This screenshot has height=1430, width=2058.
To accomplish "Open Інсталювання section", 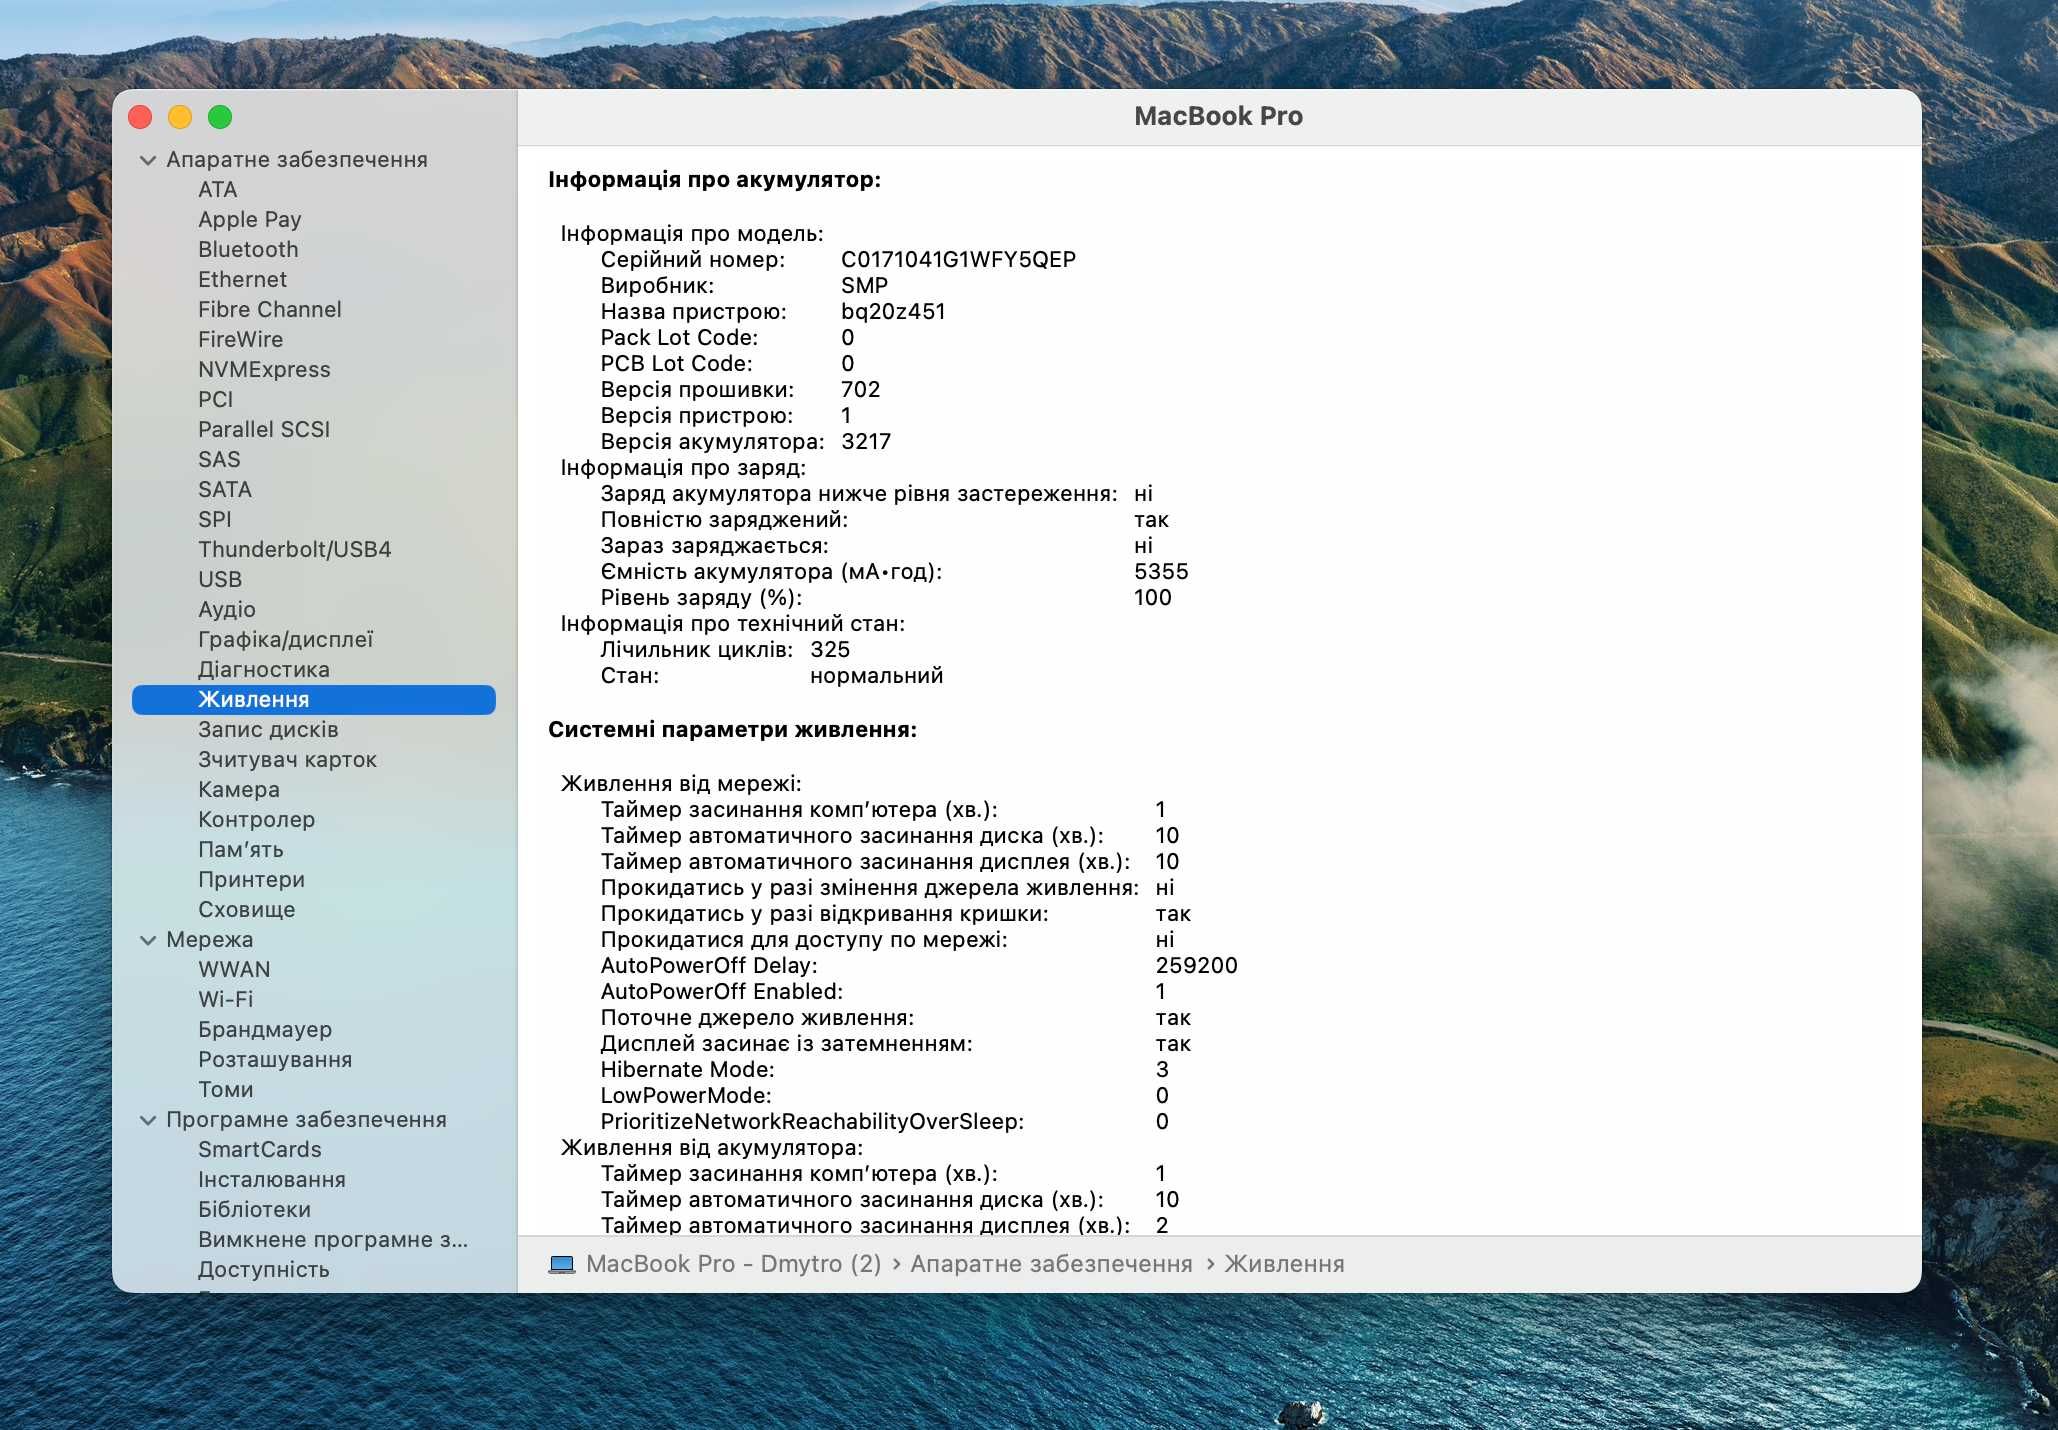I will click(x=272, y=1180).
